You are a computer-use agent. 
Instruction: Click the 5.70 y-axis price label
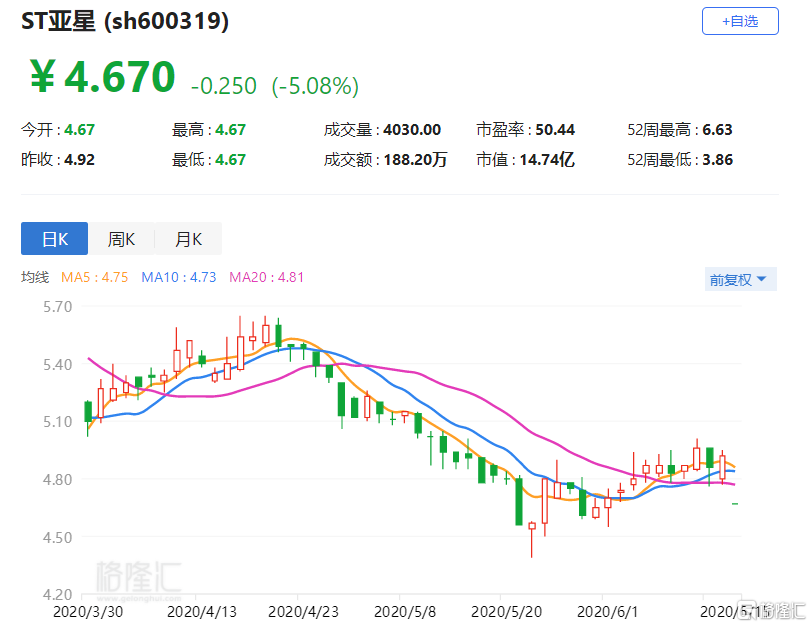tap(57, 307)
